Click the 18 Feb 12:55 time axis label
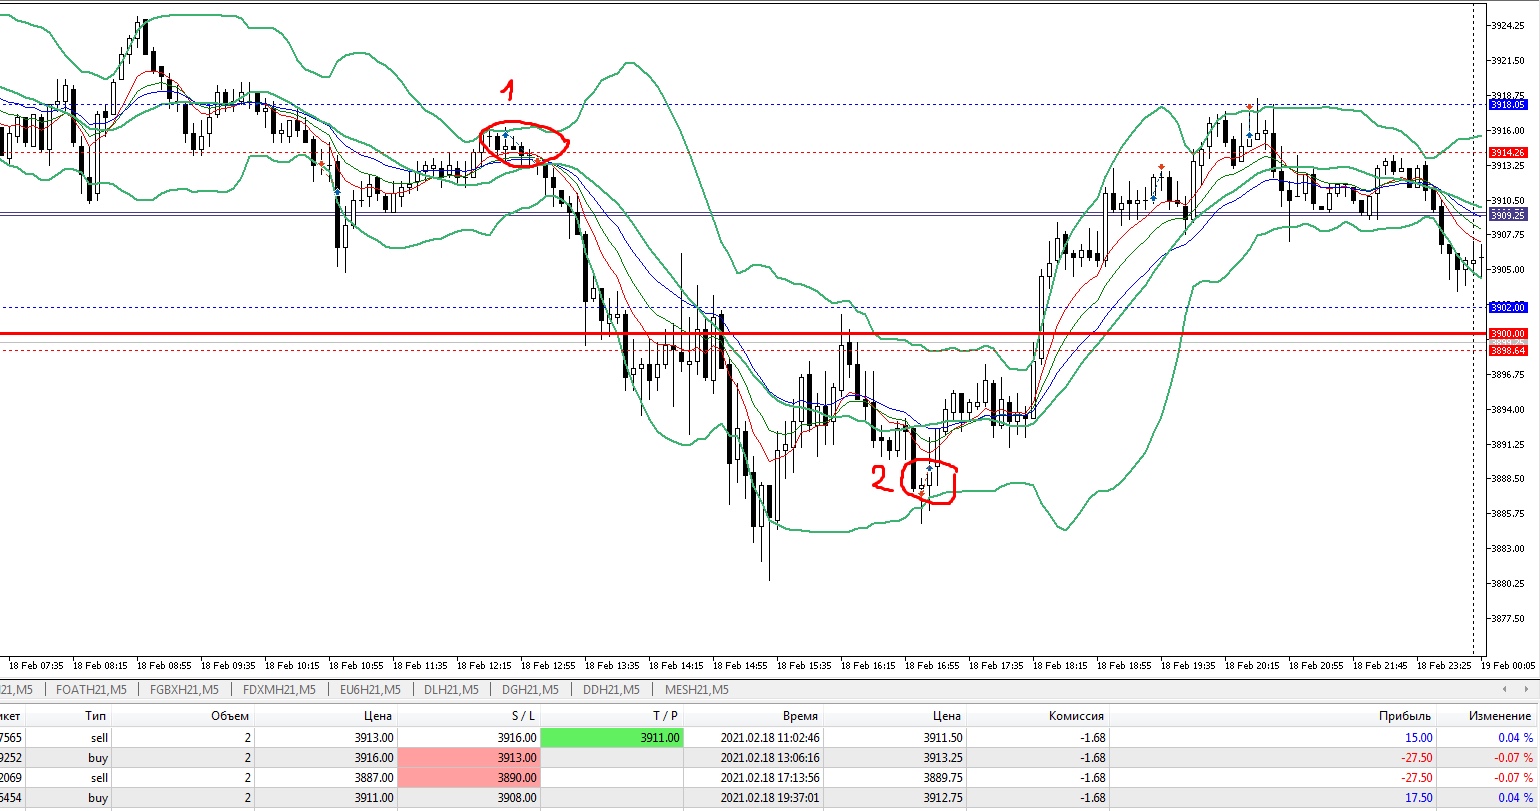 coord(549,665)
